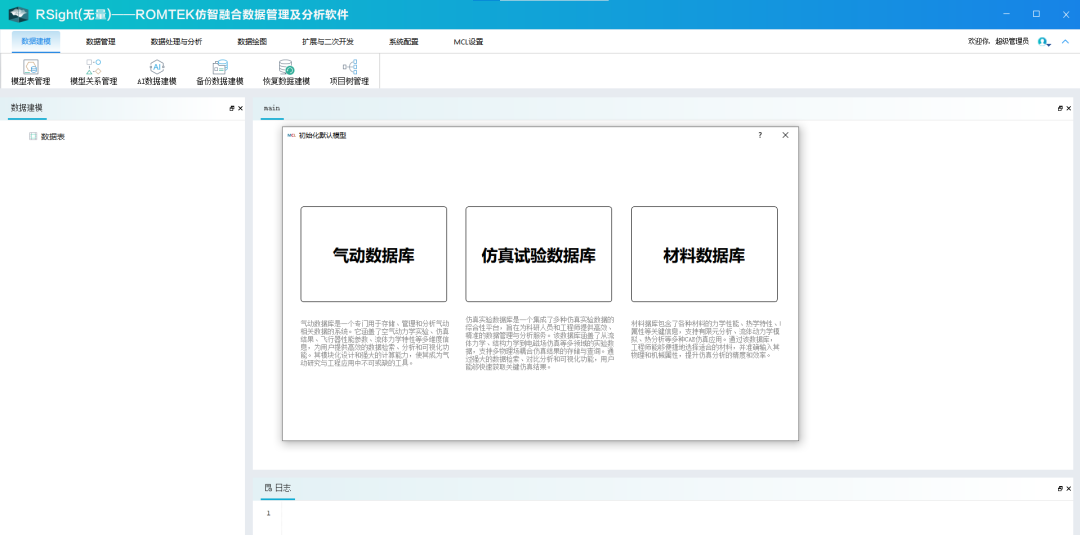Launch AI数据建模 from the toolbar
The width and height of the screenshot is (1080, 535).
tap(156, 72)
